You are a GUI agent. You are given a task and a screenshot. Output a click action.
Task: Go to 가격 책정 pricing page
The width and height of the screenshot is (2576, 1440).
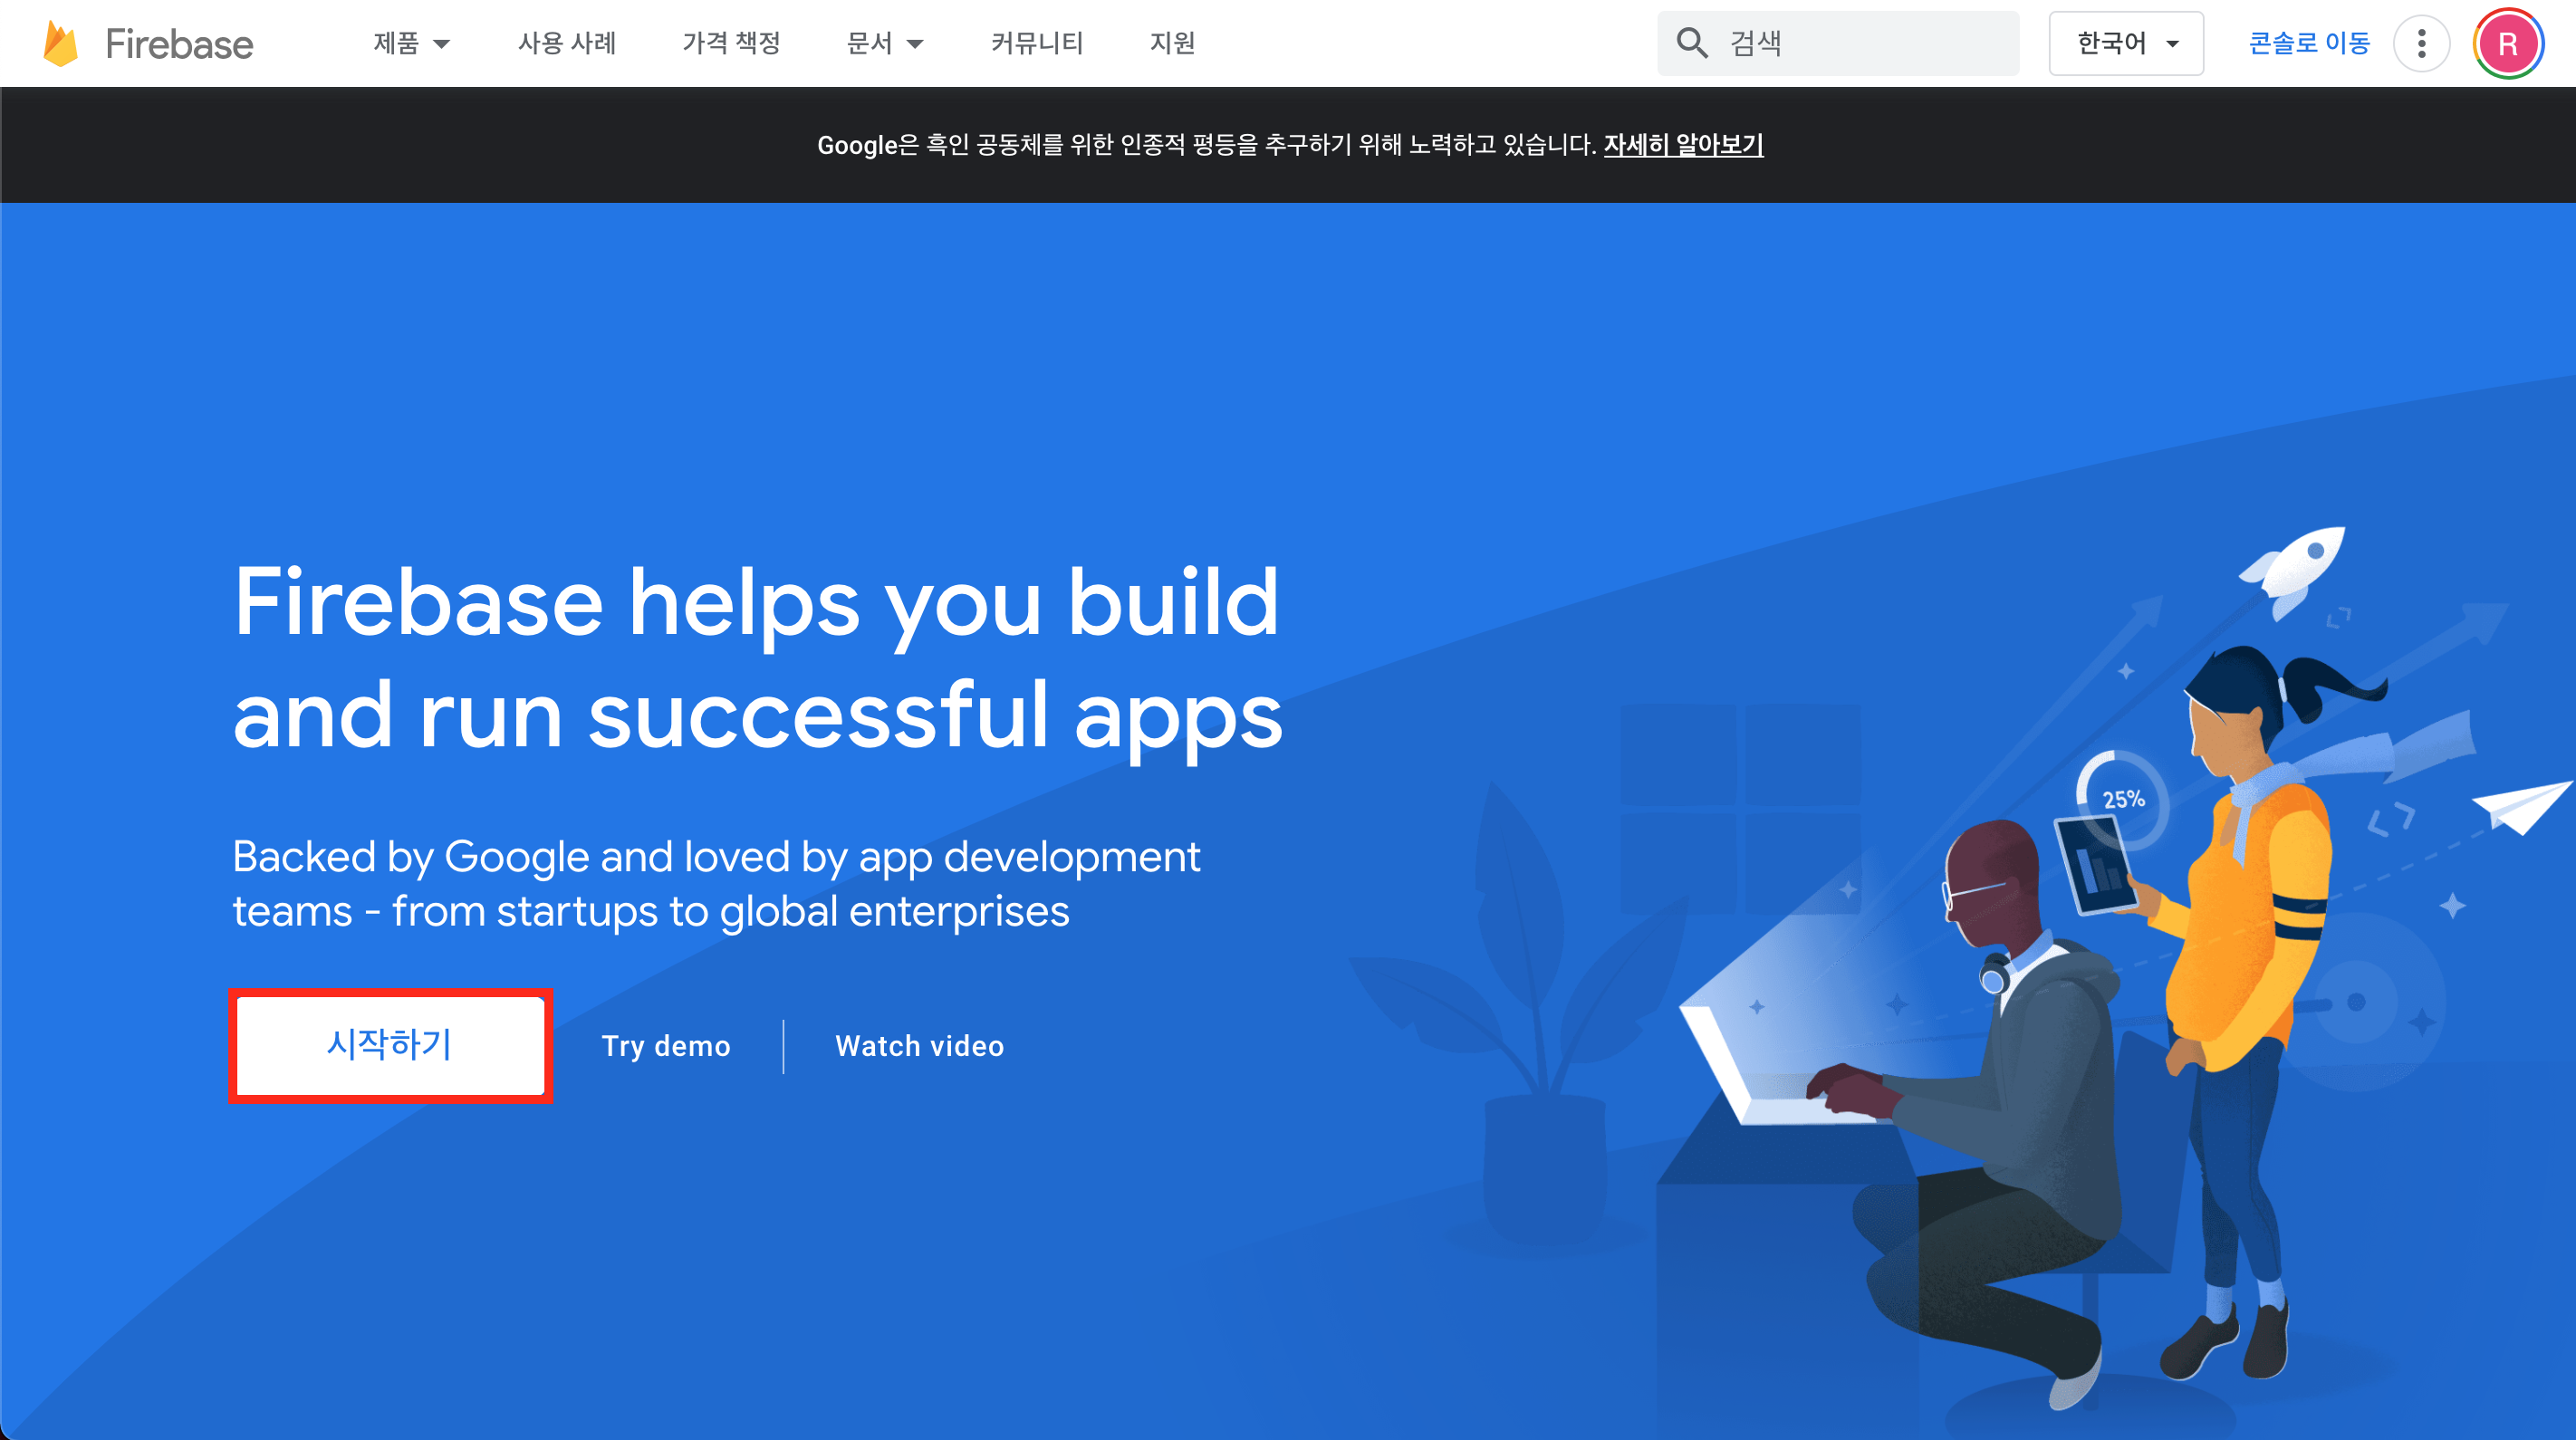(731, 43)
